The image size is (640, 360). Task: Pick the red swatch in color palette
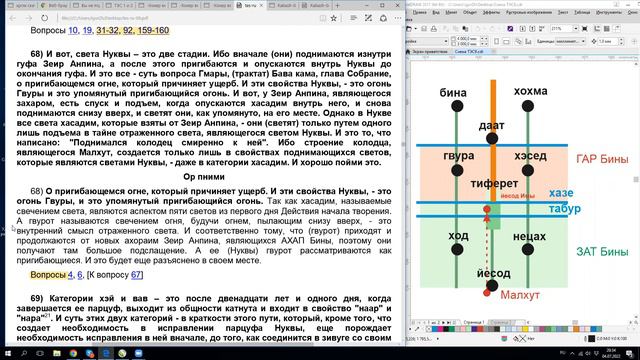pos(480,329)
